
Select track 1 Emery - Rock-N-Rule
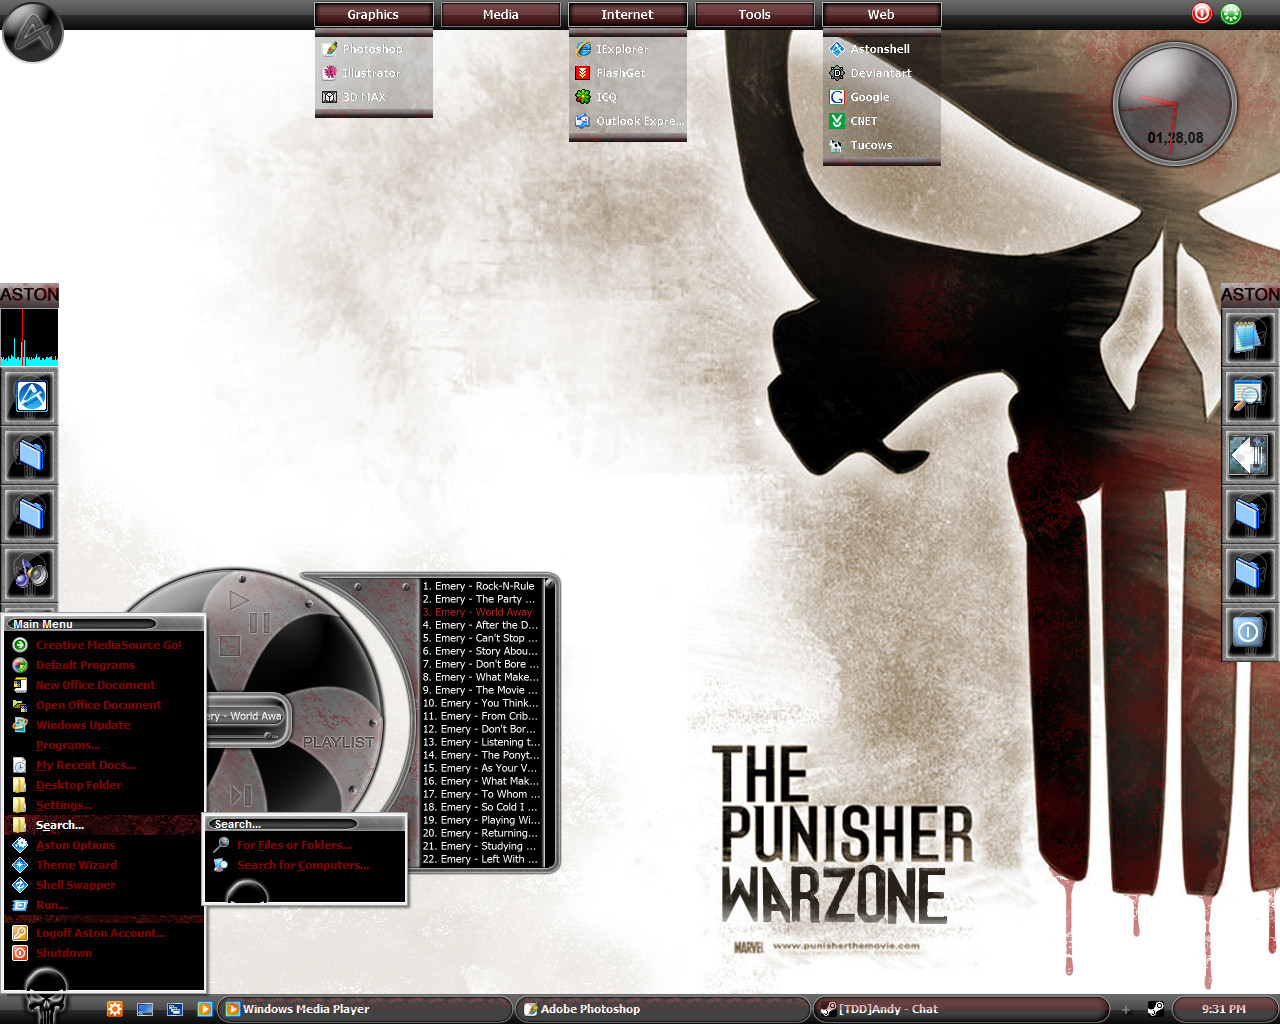pyautogui.click(x=479, y=586)
